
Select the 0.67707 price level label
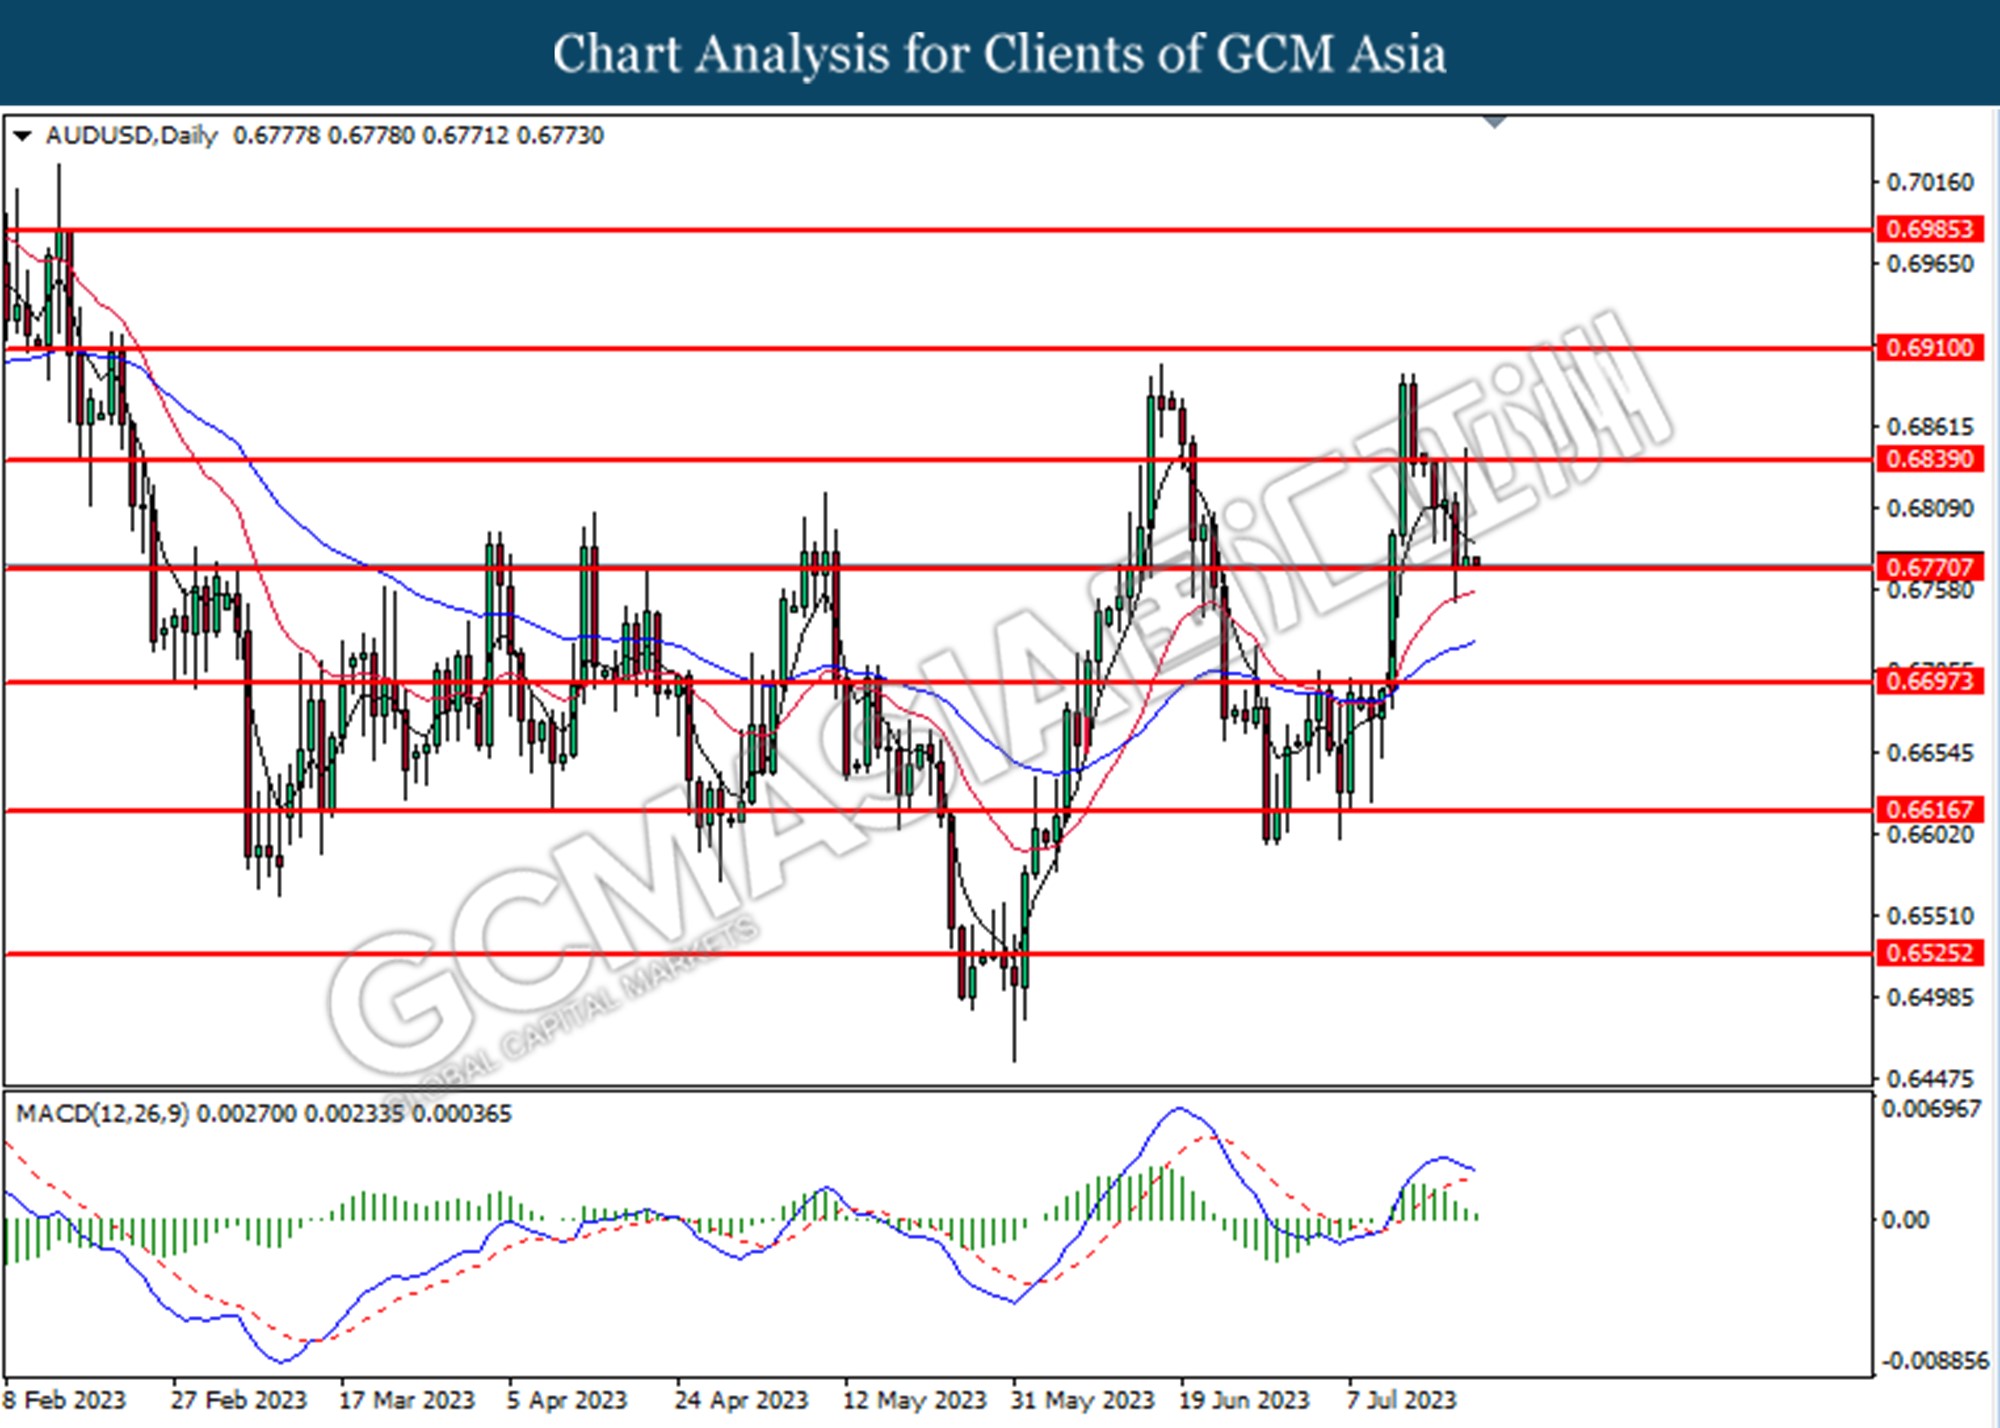pos(1930,567)
